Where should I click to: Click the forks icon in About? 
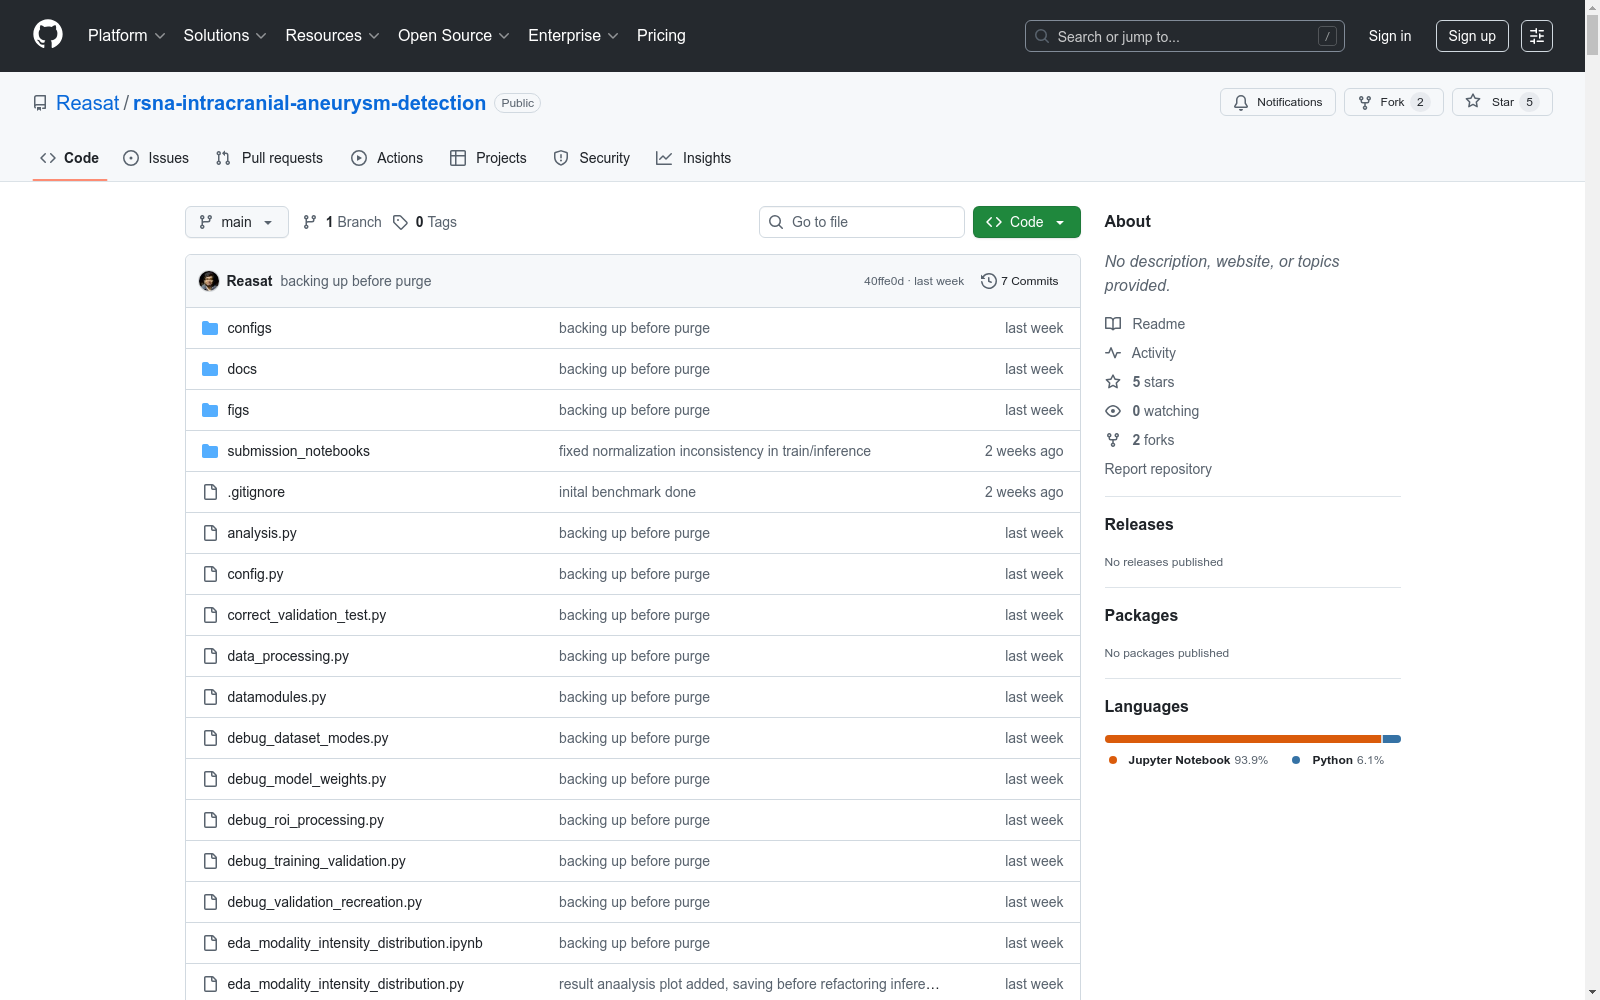click(x=1113, y=440)
